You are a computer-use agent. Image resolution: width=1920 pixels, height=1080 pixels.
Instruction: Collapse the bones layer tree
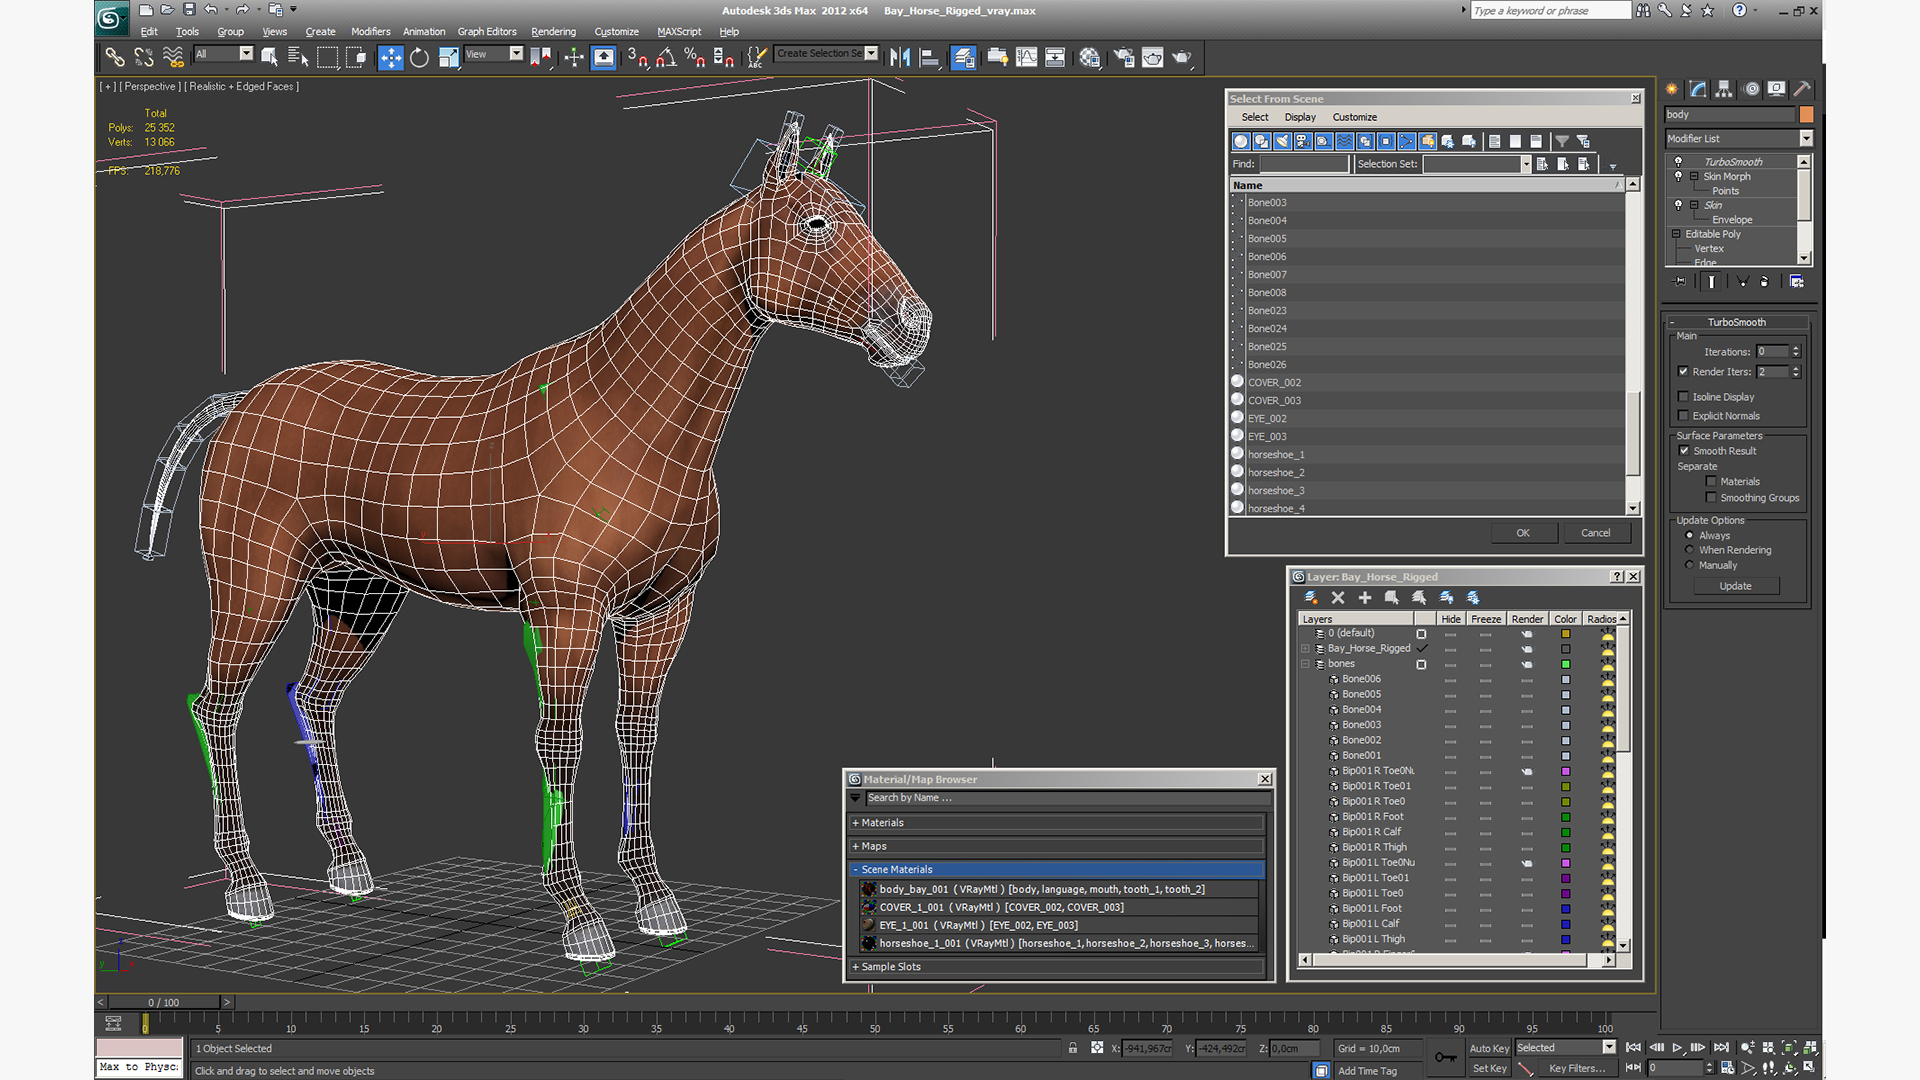1305,664
